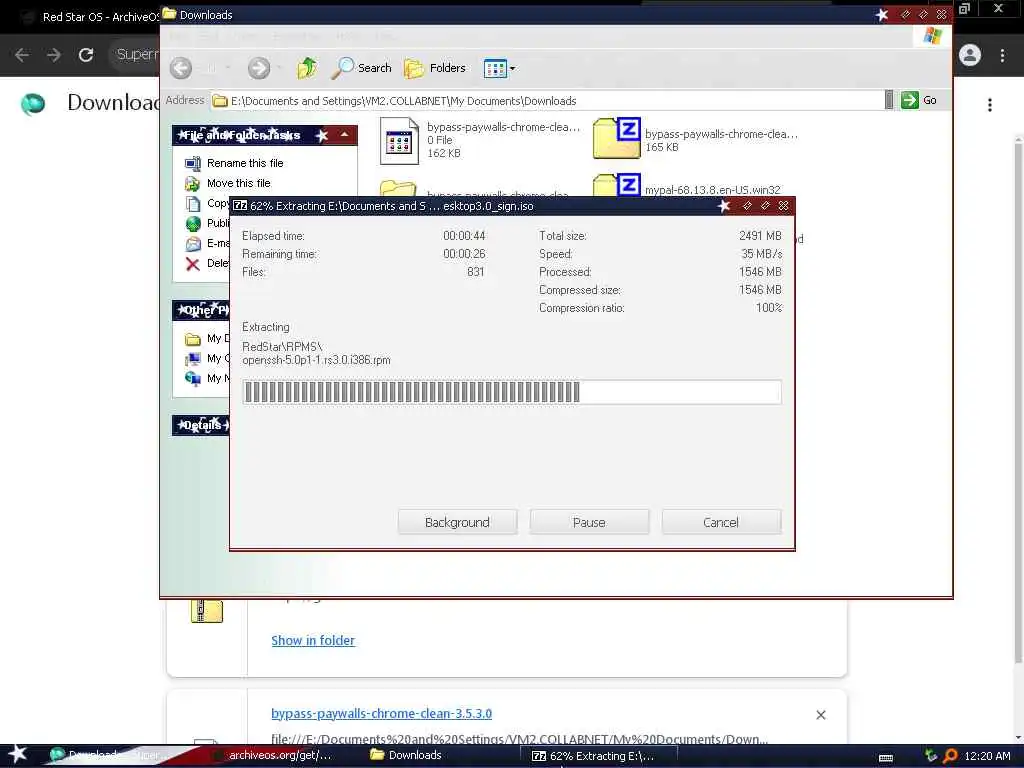
Task: Toggle the Folders pane button
Action: [435, 68]
